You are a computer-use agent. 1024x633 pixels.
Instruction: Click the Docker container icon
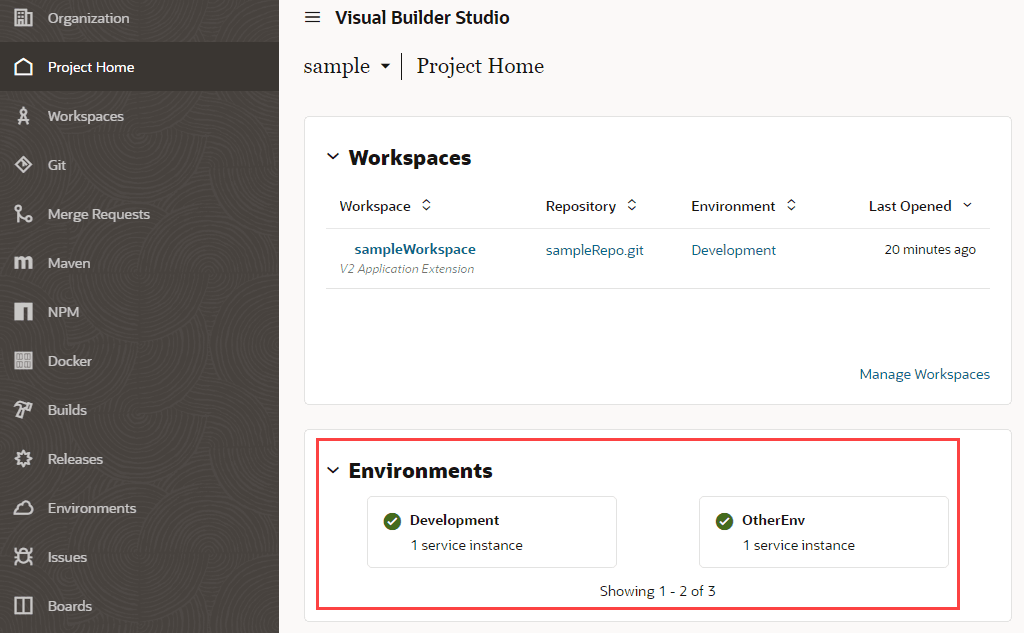click(x=24, y=361)
